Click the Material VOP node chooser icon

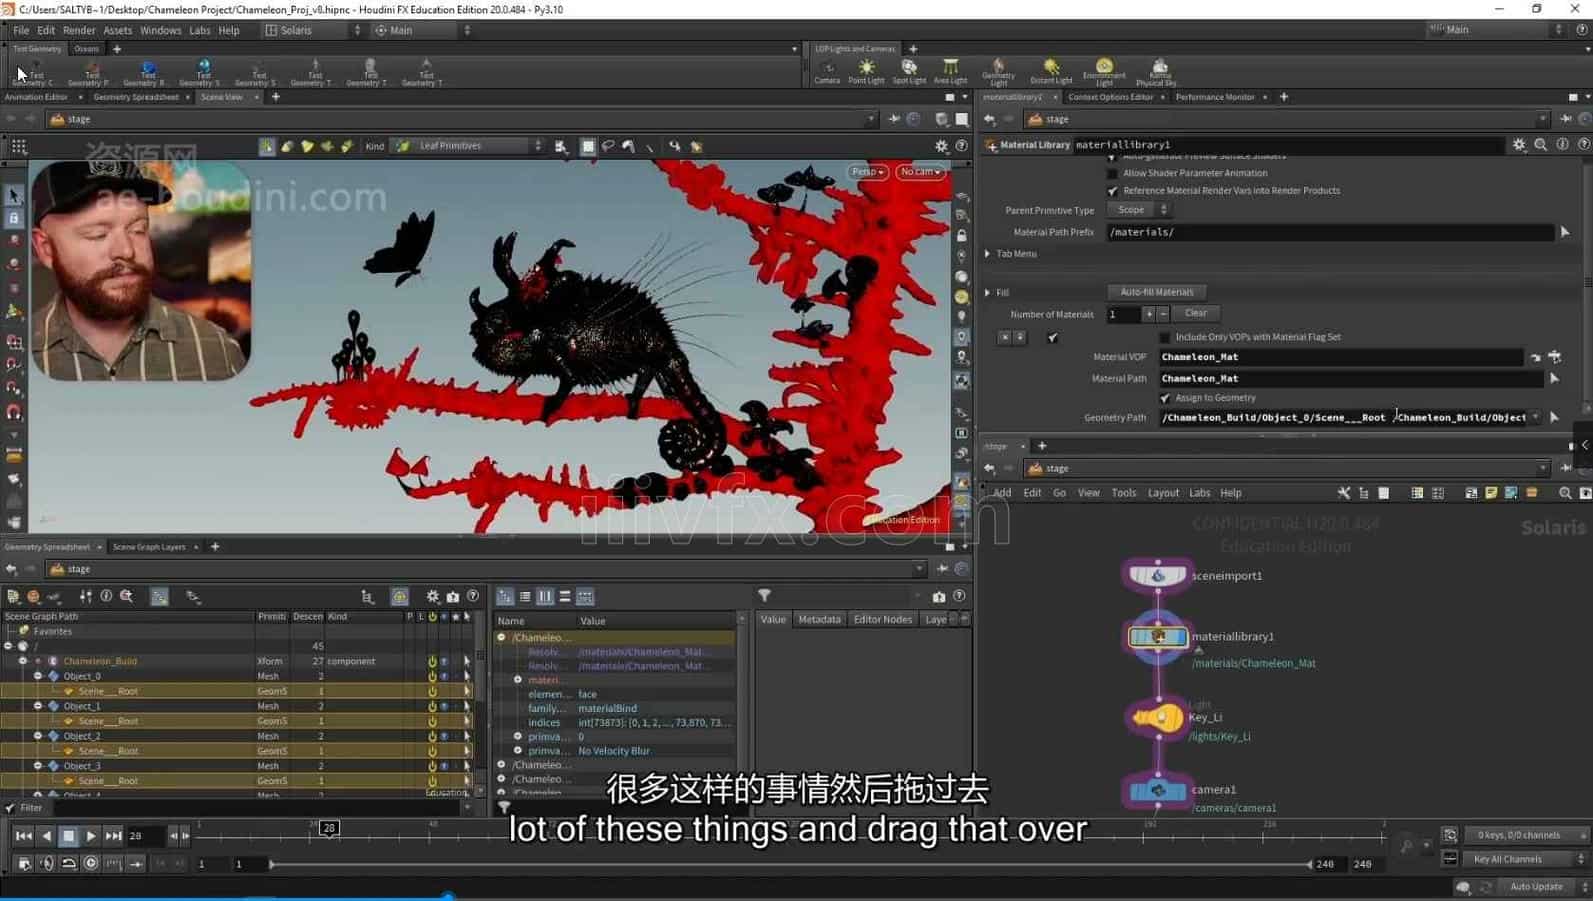click(x=1555, y=357)
